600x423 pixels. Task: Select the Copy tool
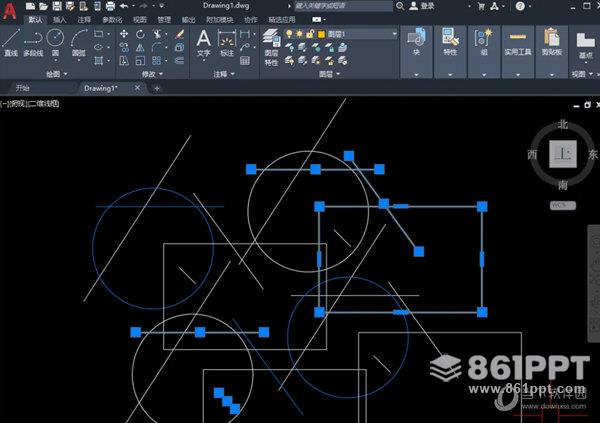click(x=124, y=47)
